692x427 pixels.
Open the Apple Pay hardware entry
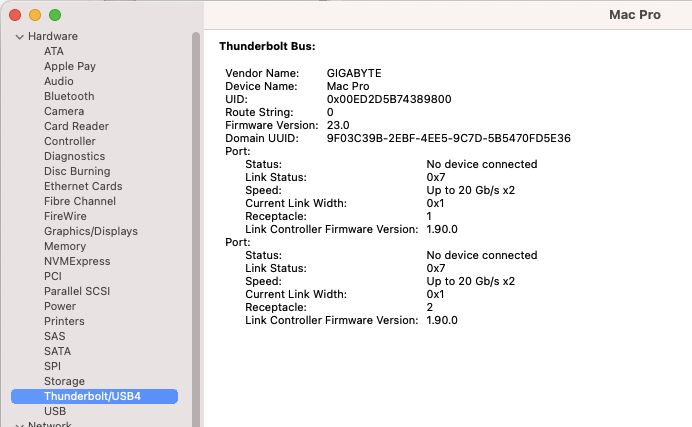(70, 66)
